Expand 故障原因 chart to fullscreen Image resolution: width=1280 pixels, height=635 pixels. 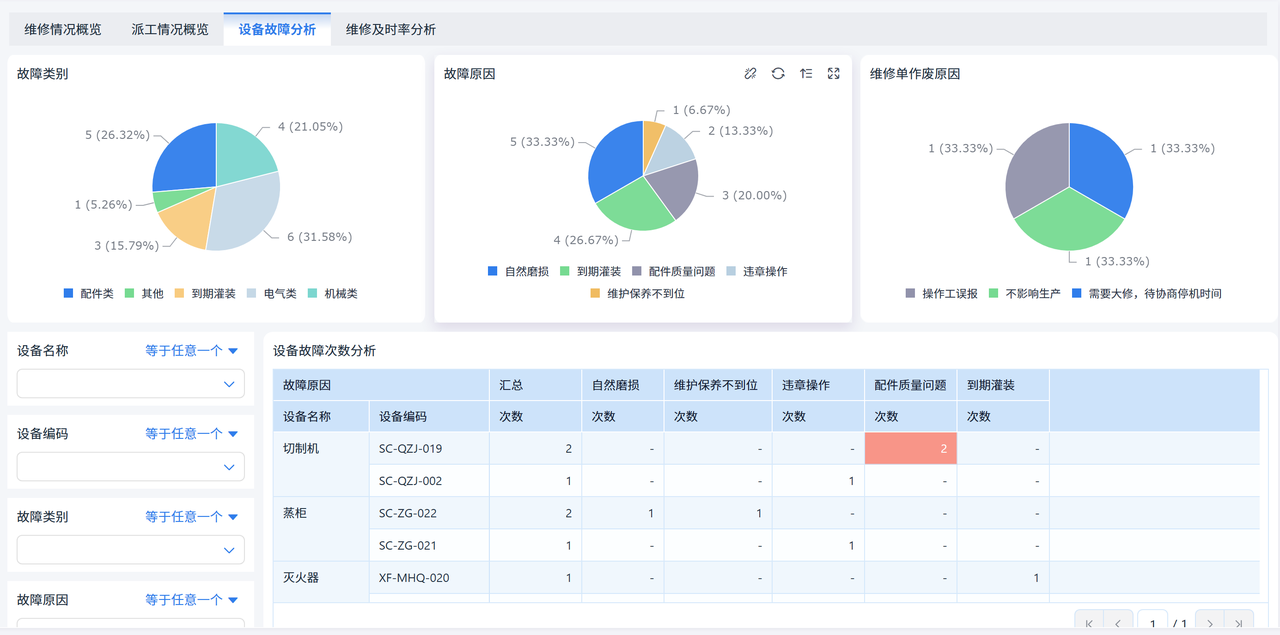[x=834, y=73]
